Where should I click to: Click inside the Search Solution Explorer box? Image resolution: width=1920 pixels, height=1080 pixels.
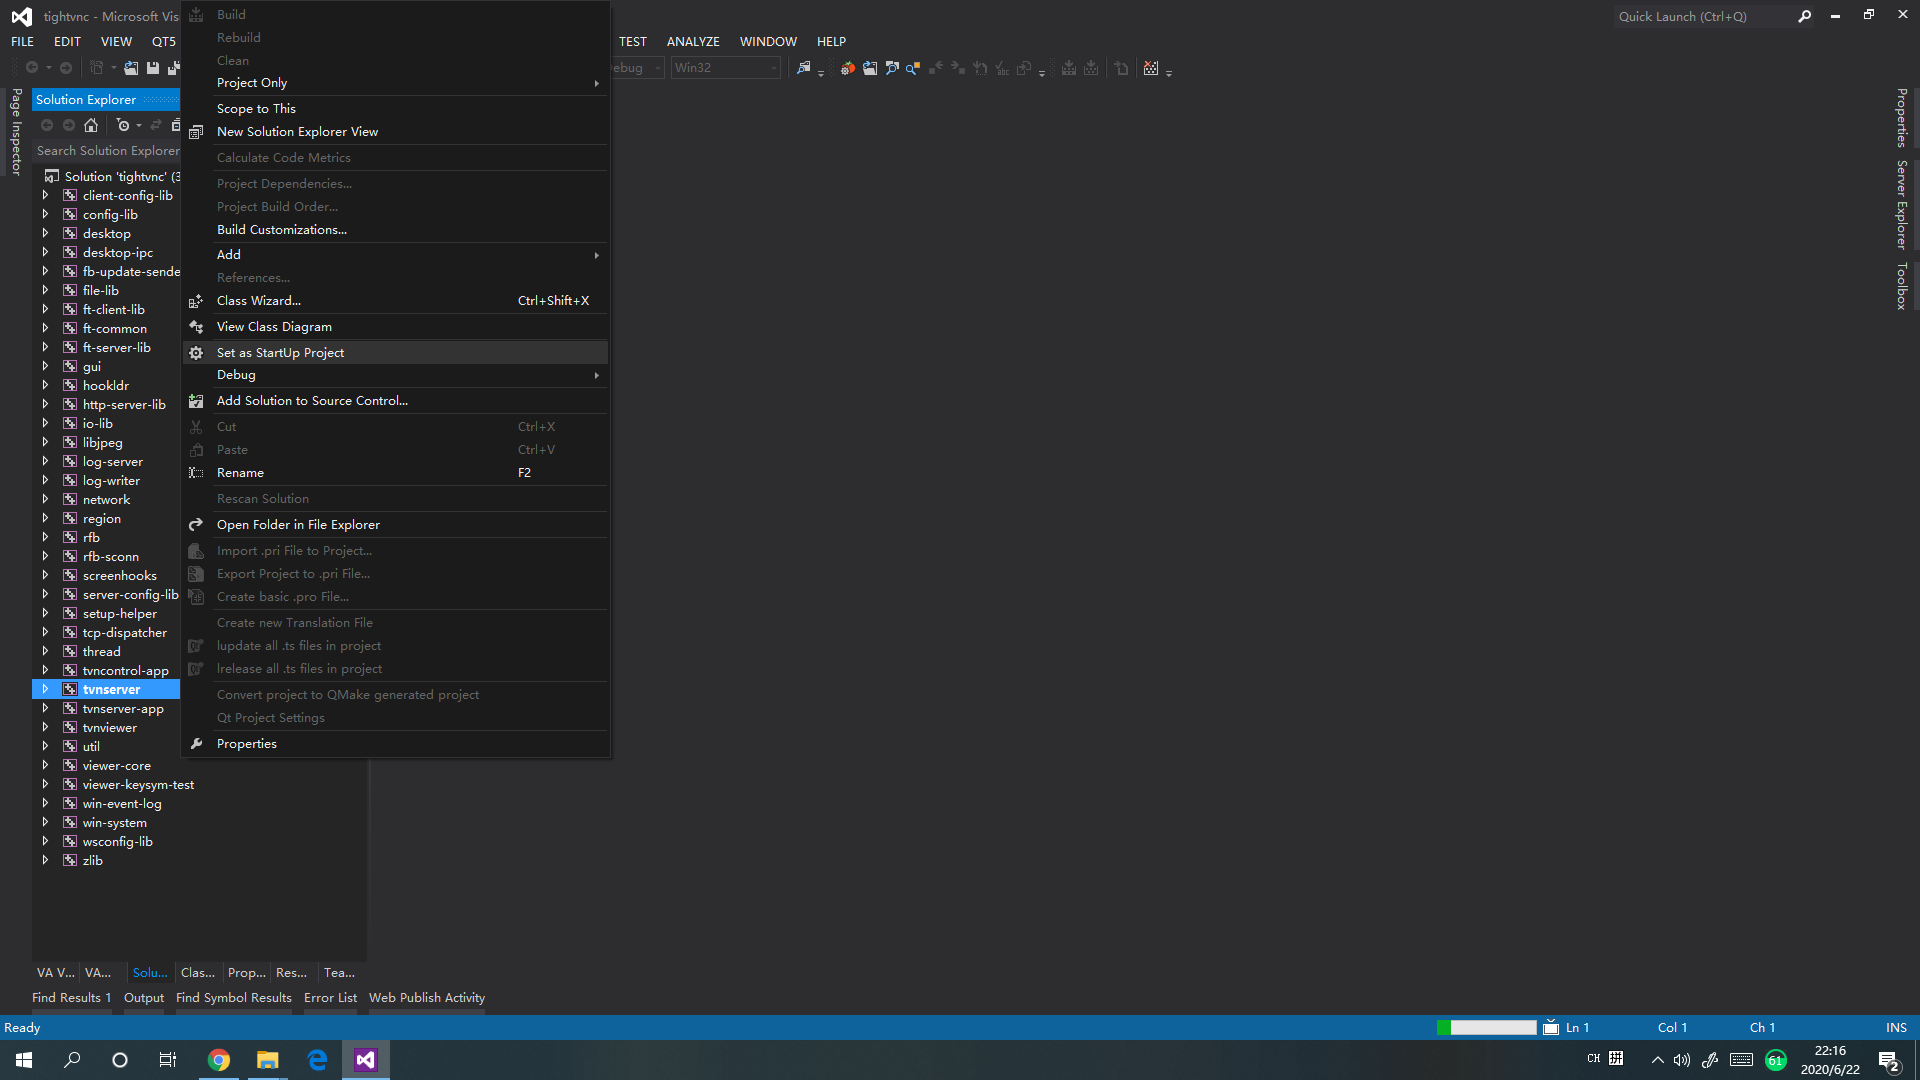click(105, 150)
